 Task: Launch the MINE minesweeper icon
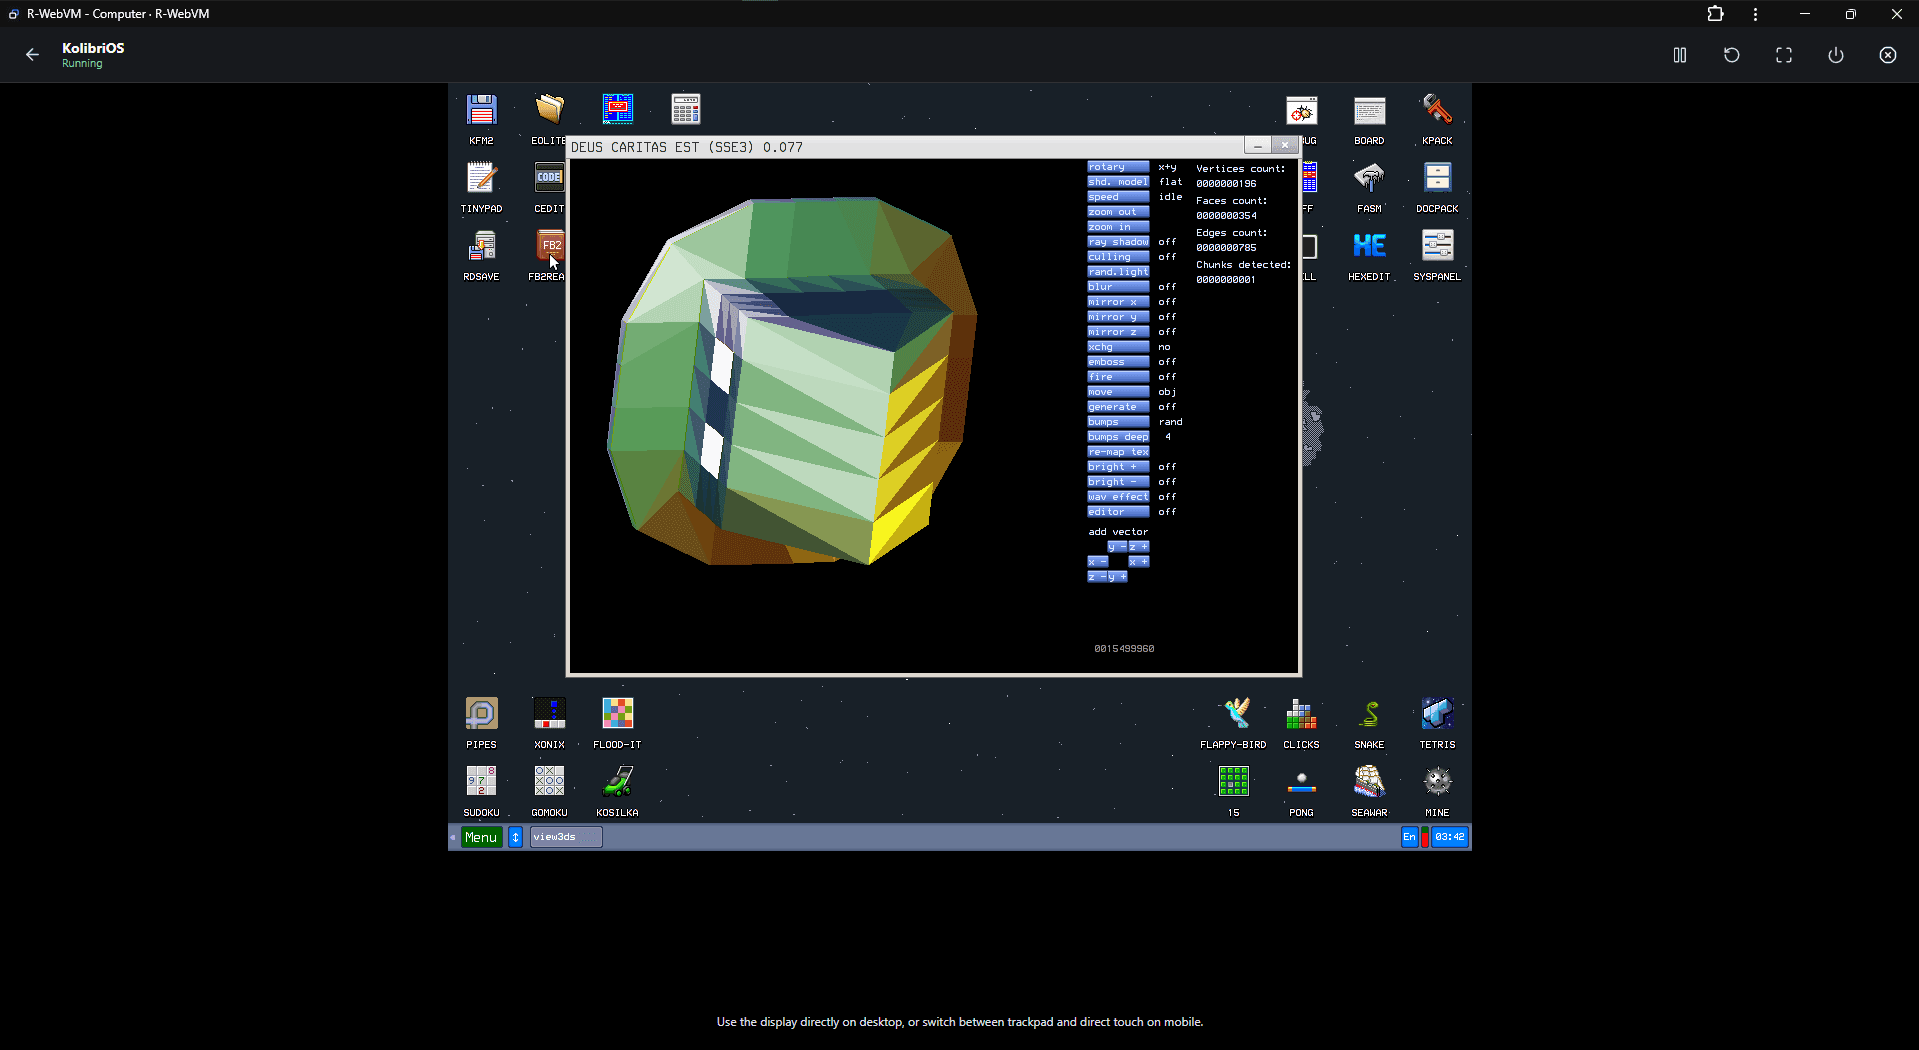[1437, 782]
